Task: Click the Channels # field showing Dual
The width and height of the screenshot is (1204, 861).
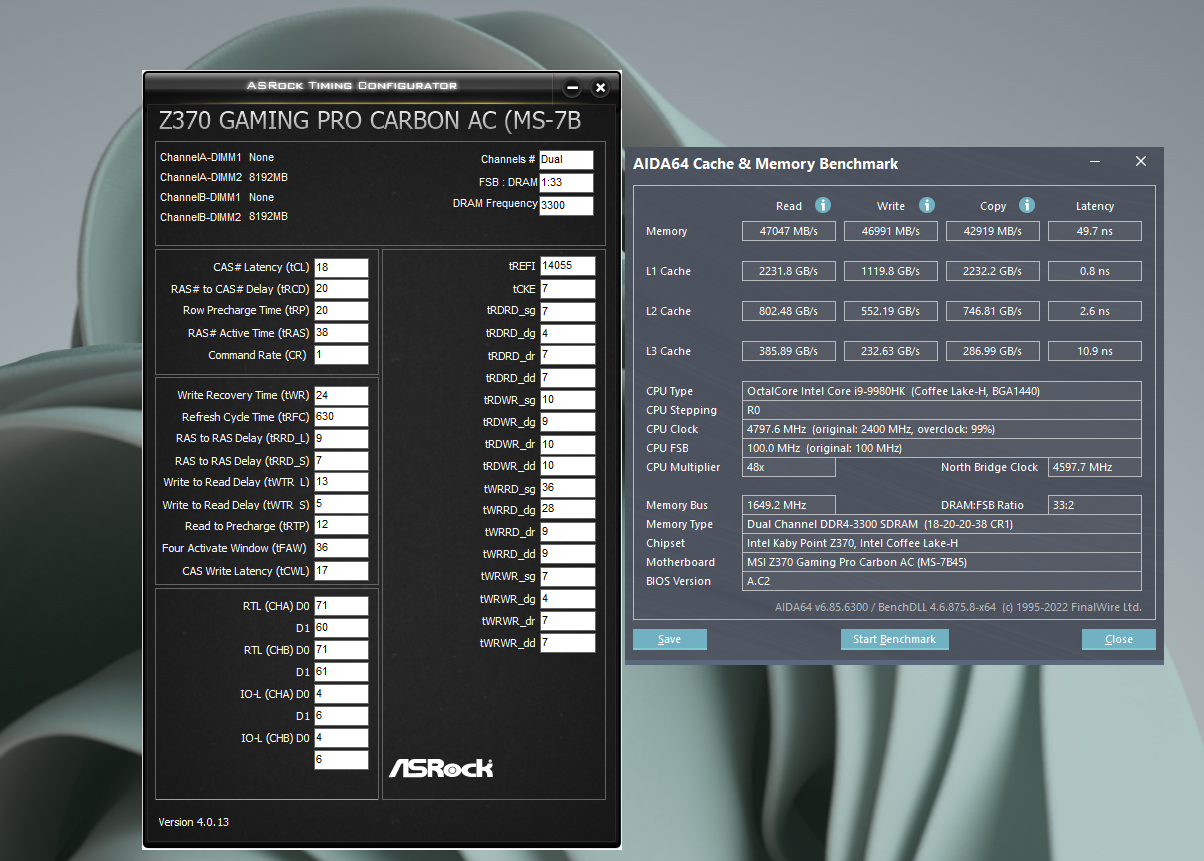Action: 566,160
